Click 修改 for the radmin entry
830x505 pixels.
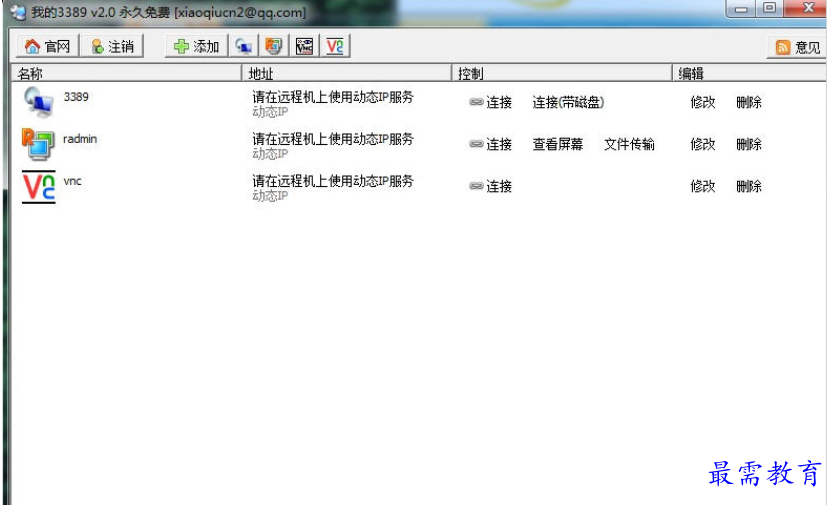[703, 144]
